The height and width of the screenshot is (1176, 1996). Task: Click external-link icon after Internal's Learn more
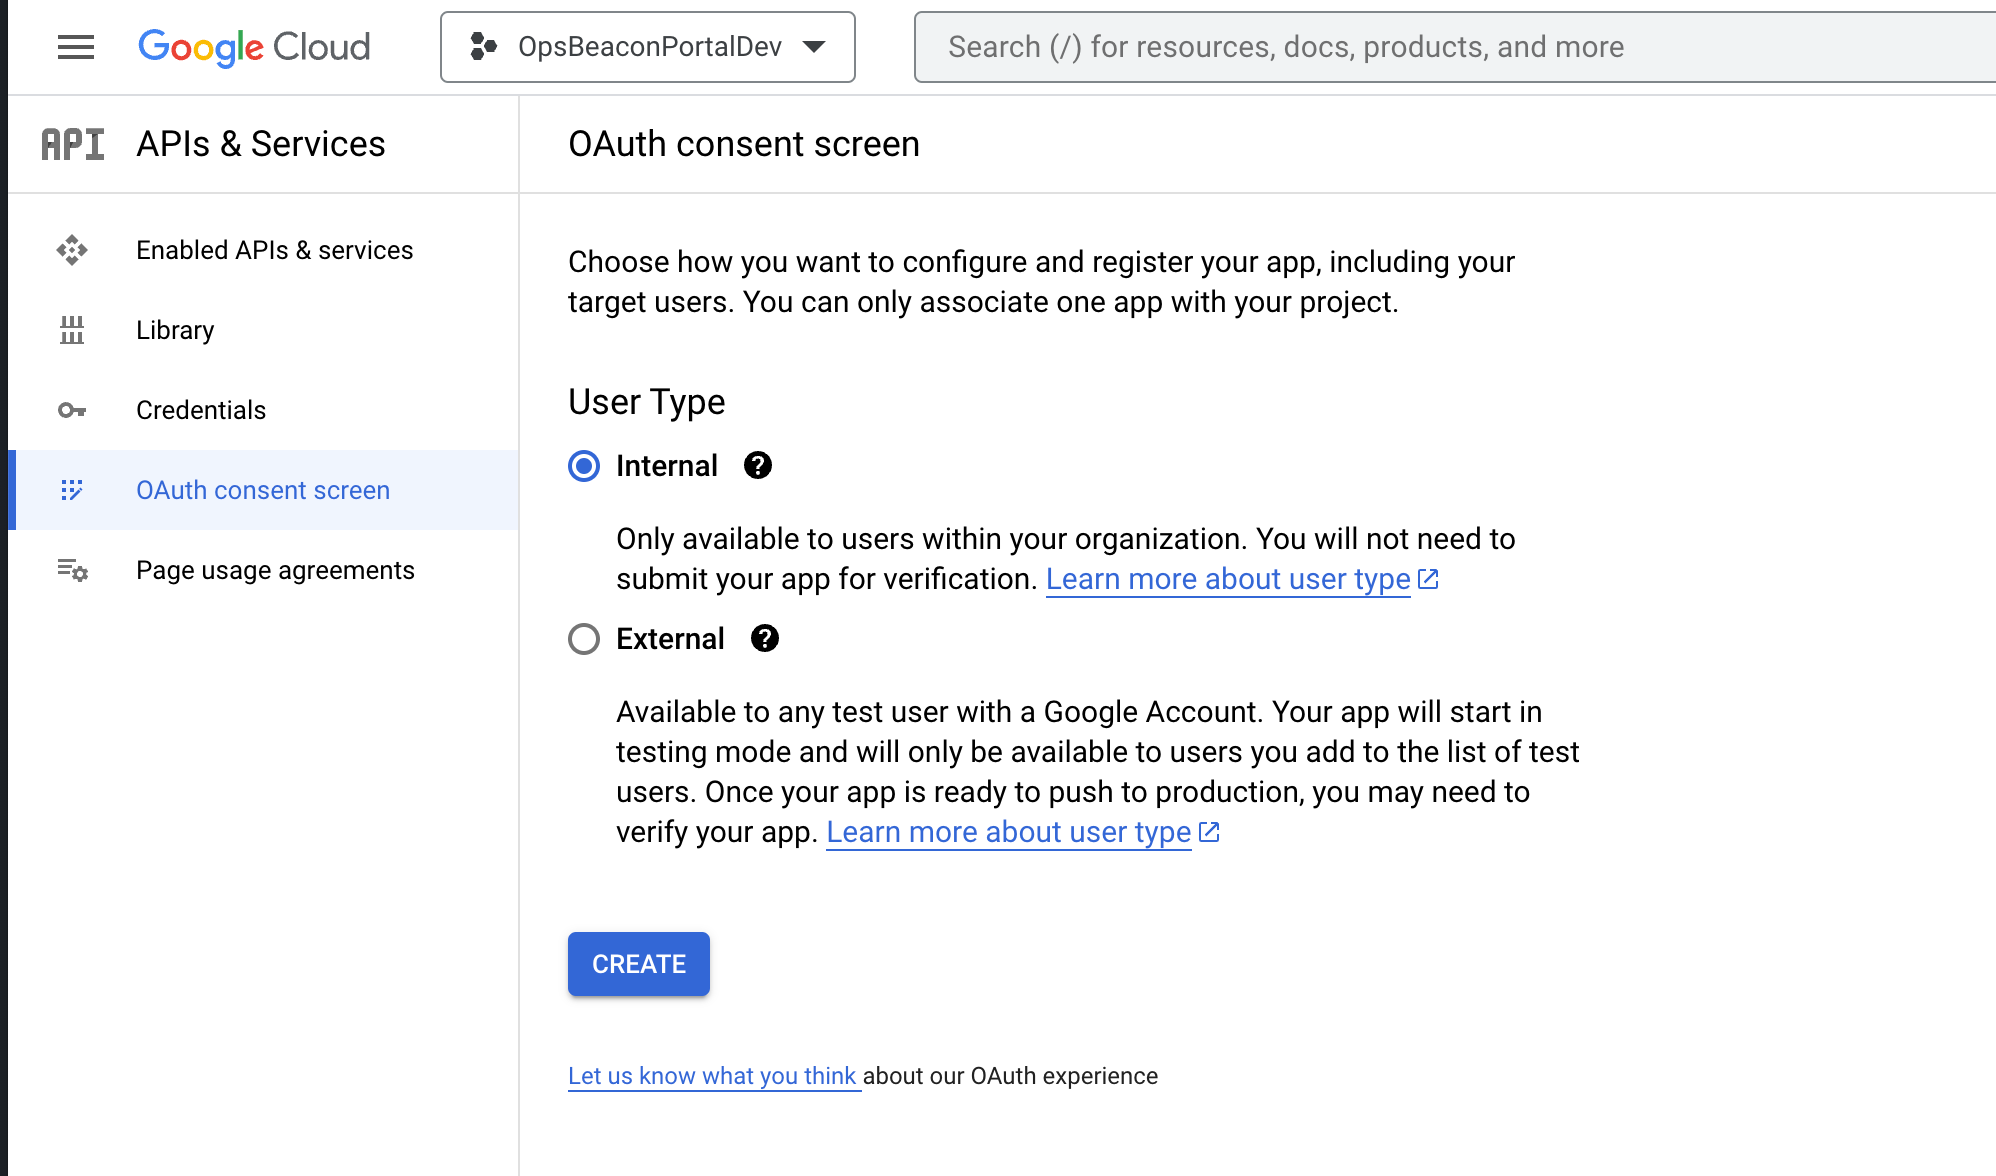coord(1428,579)
